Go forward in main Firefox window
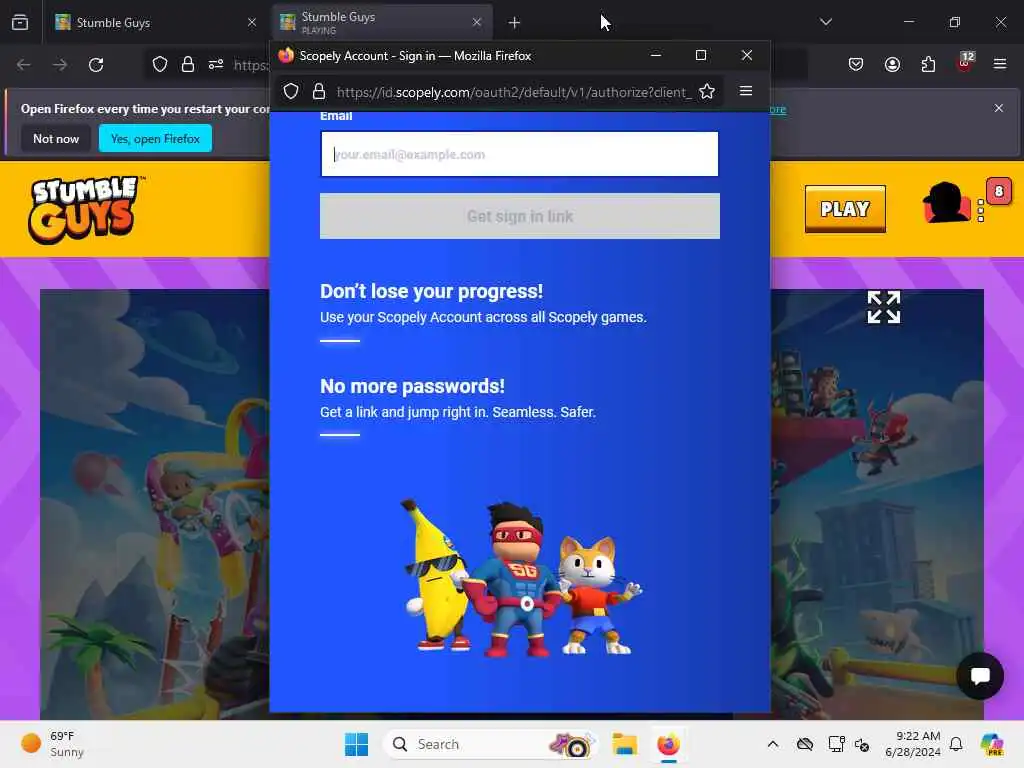Image resolution: width=1024 pixels, height=768 pixels. pos(59,65)
